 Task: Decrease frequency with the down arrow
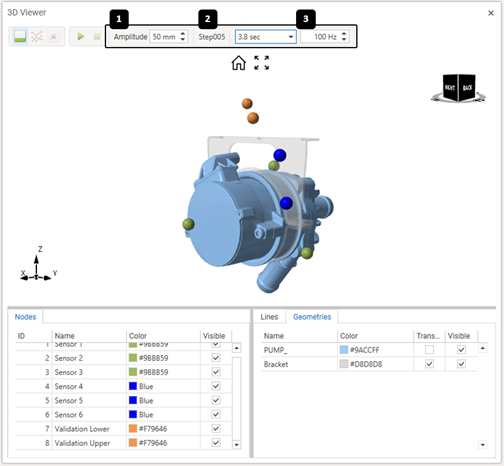click(x=344, y=40)
